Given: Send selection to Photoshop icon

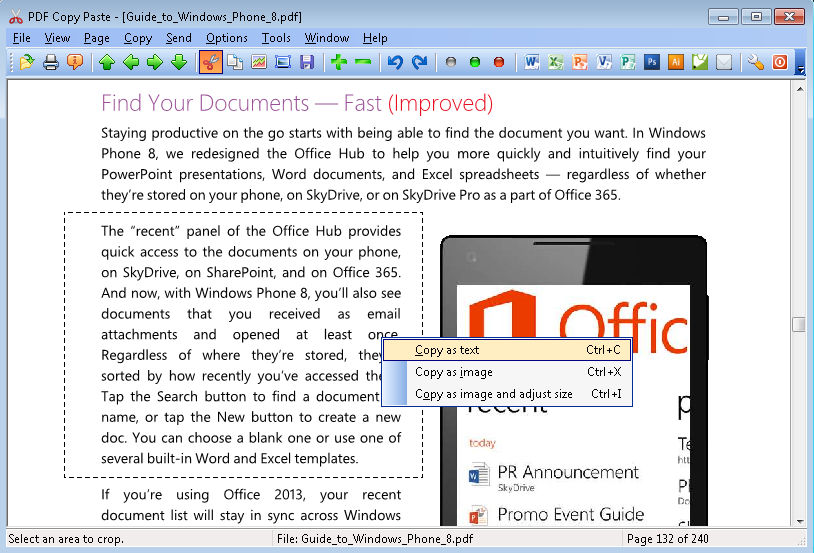Looking at the screenshot, I should tap(652, 62).
